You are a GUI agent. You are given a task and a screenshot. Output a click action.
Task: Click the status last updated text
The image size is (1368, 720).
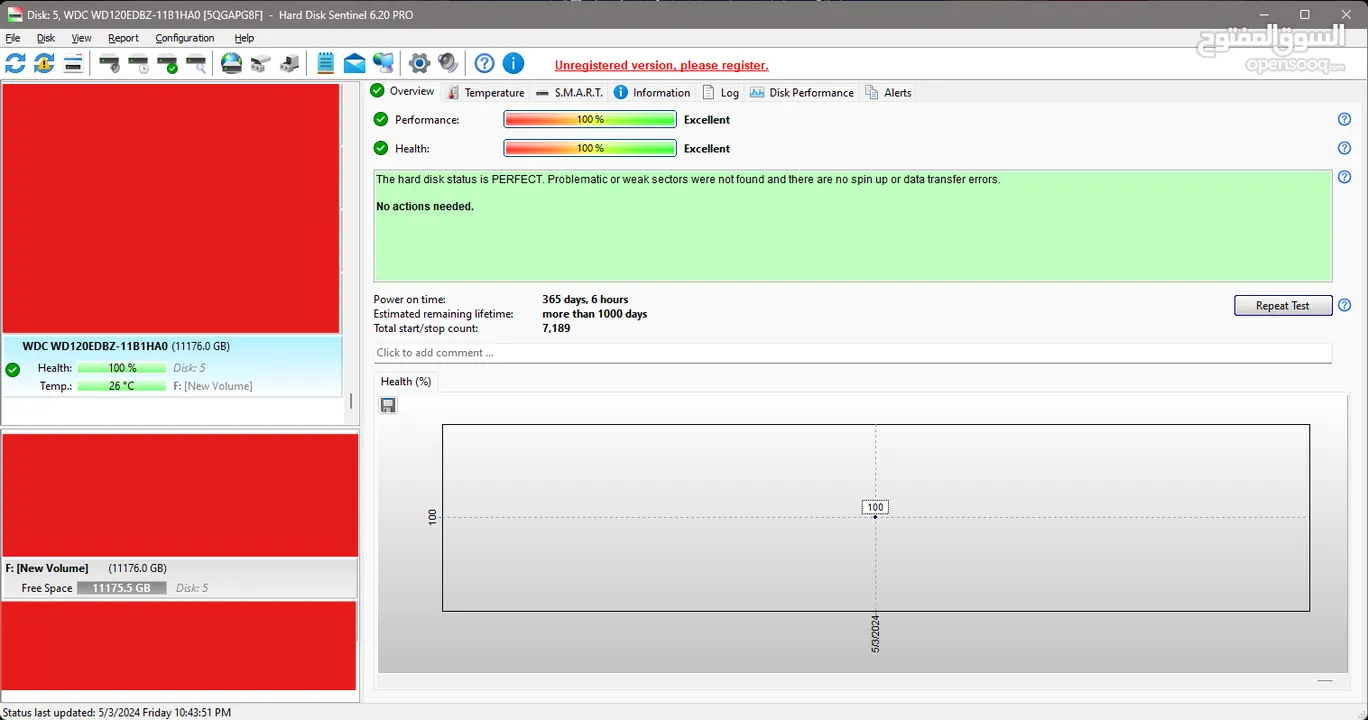117,712
